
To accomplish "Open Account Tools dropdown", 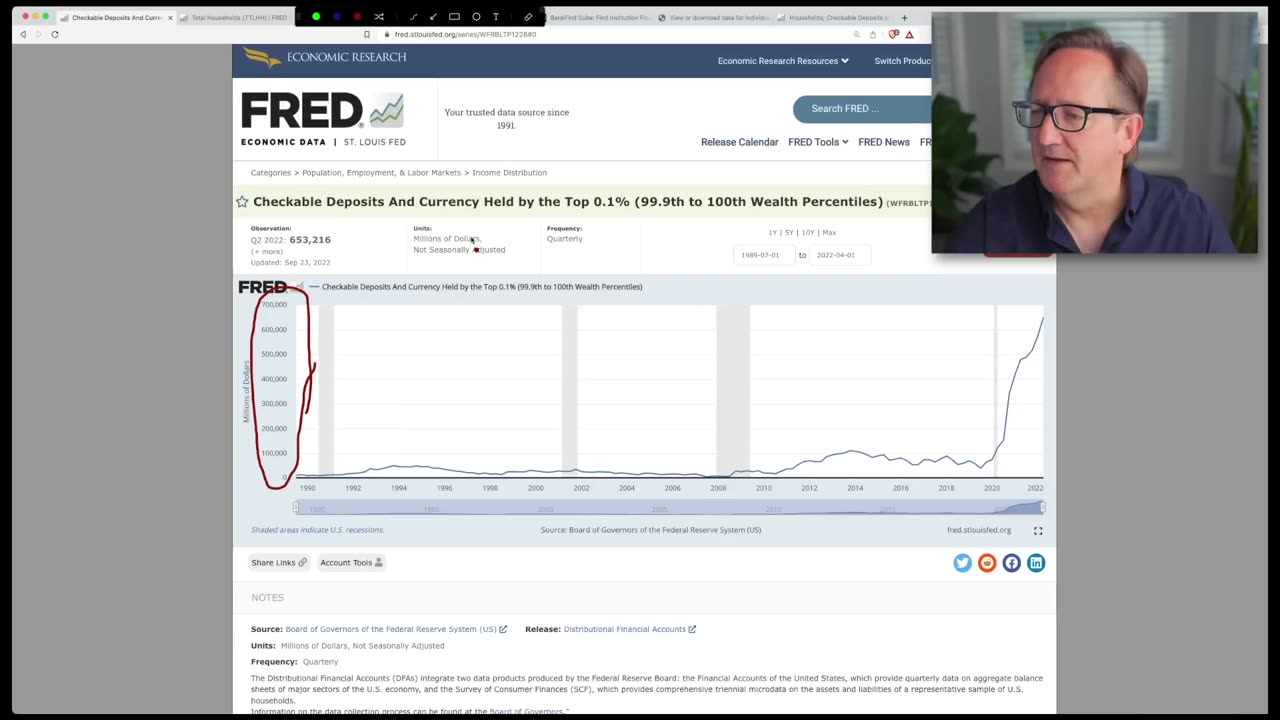I will click(x=351, y=563).
